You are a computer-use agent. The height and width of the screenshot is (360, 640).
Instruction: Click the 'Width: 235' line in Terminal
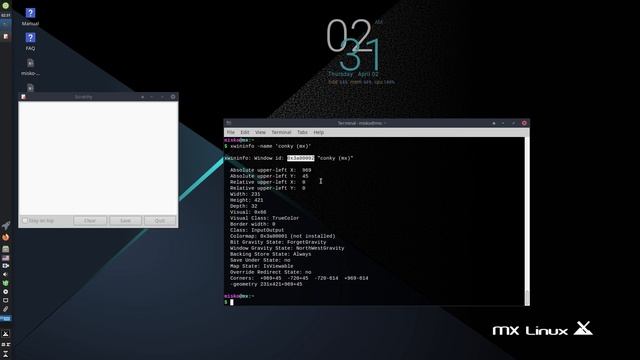(x=245, y=194)
